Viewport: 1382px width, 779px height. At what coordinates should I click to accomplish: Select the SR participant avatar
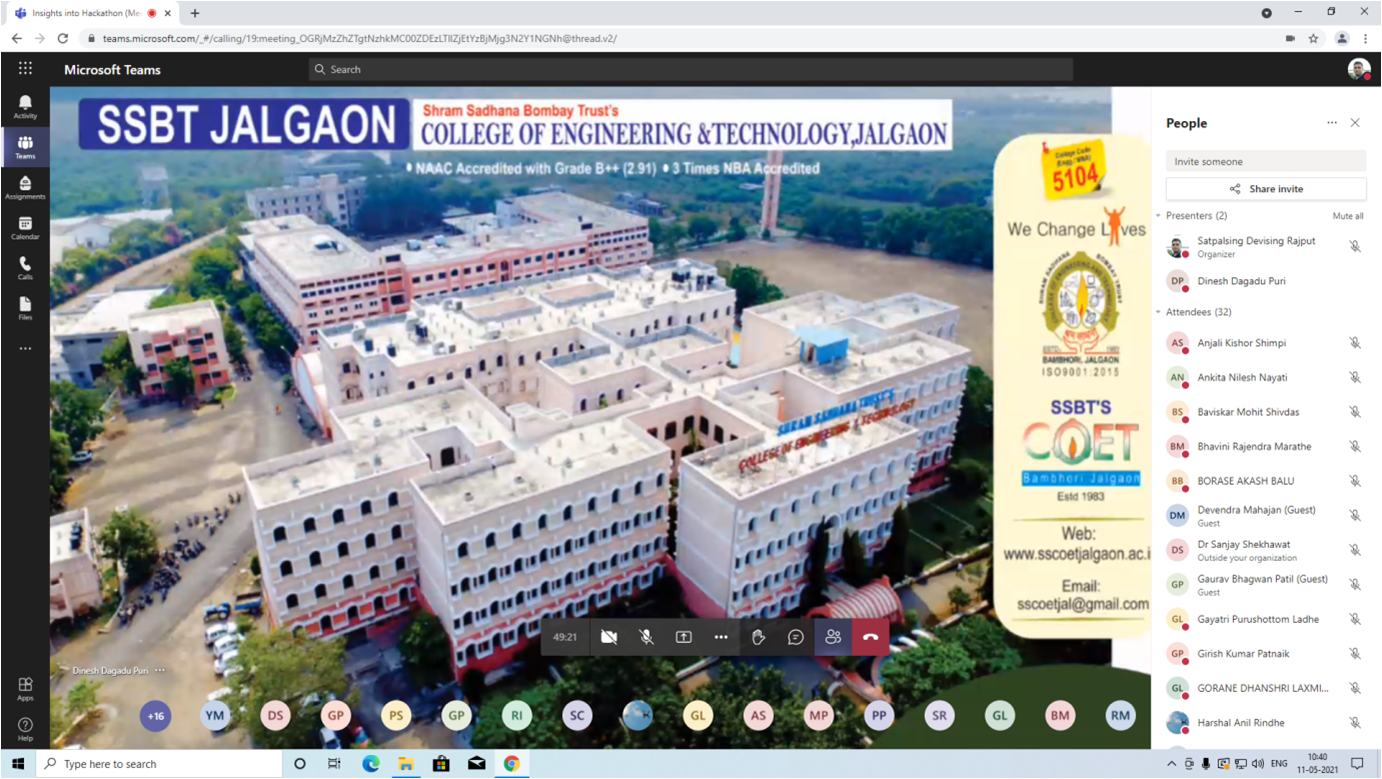pos(939,715)
